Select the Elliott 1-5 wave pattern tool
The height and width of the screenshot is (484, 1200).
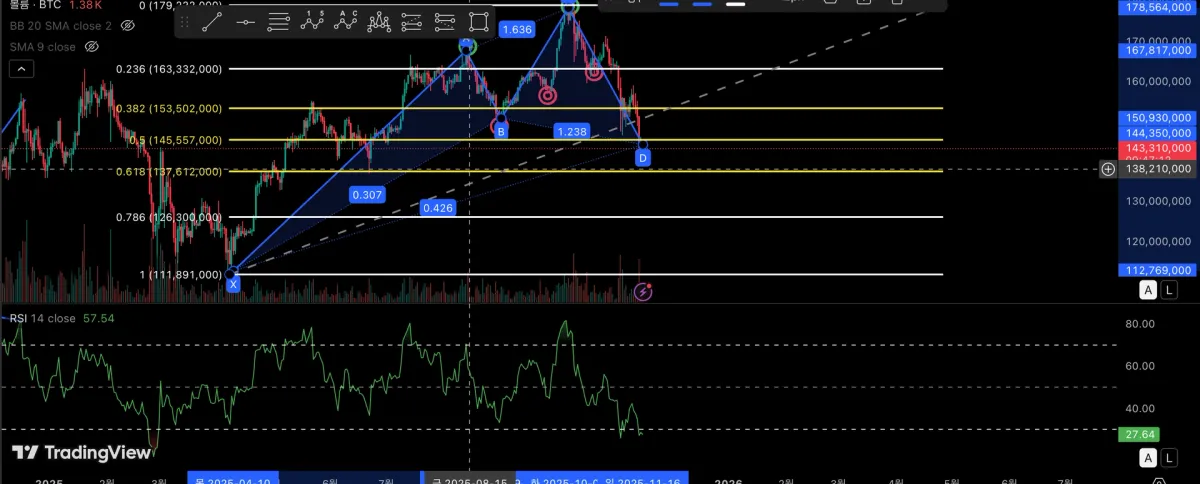click(313, 20)
